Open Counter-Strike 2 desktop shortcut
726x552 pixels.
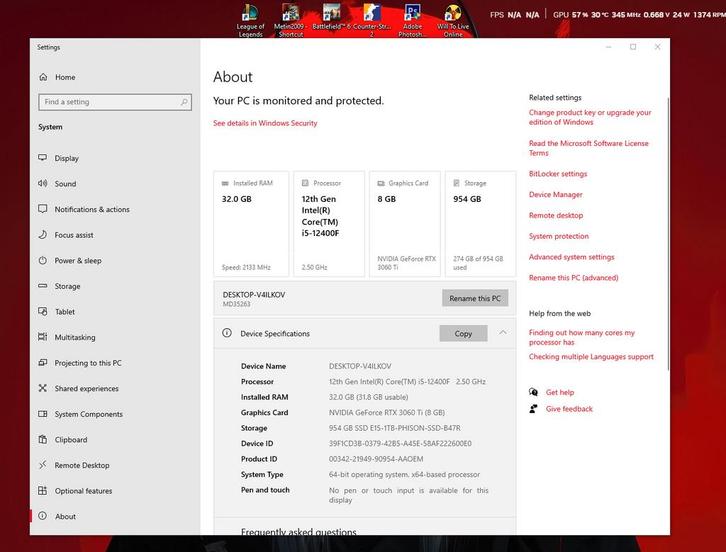(x=372, y=19)
